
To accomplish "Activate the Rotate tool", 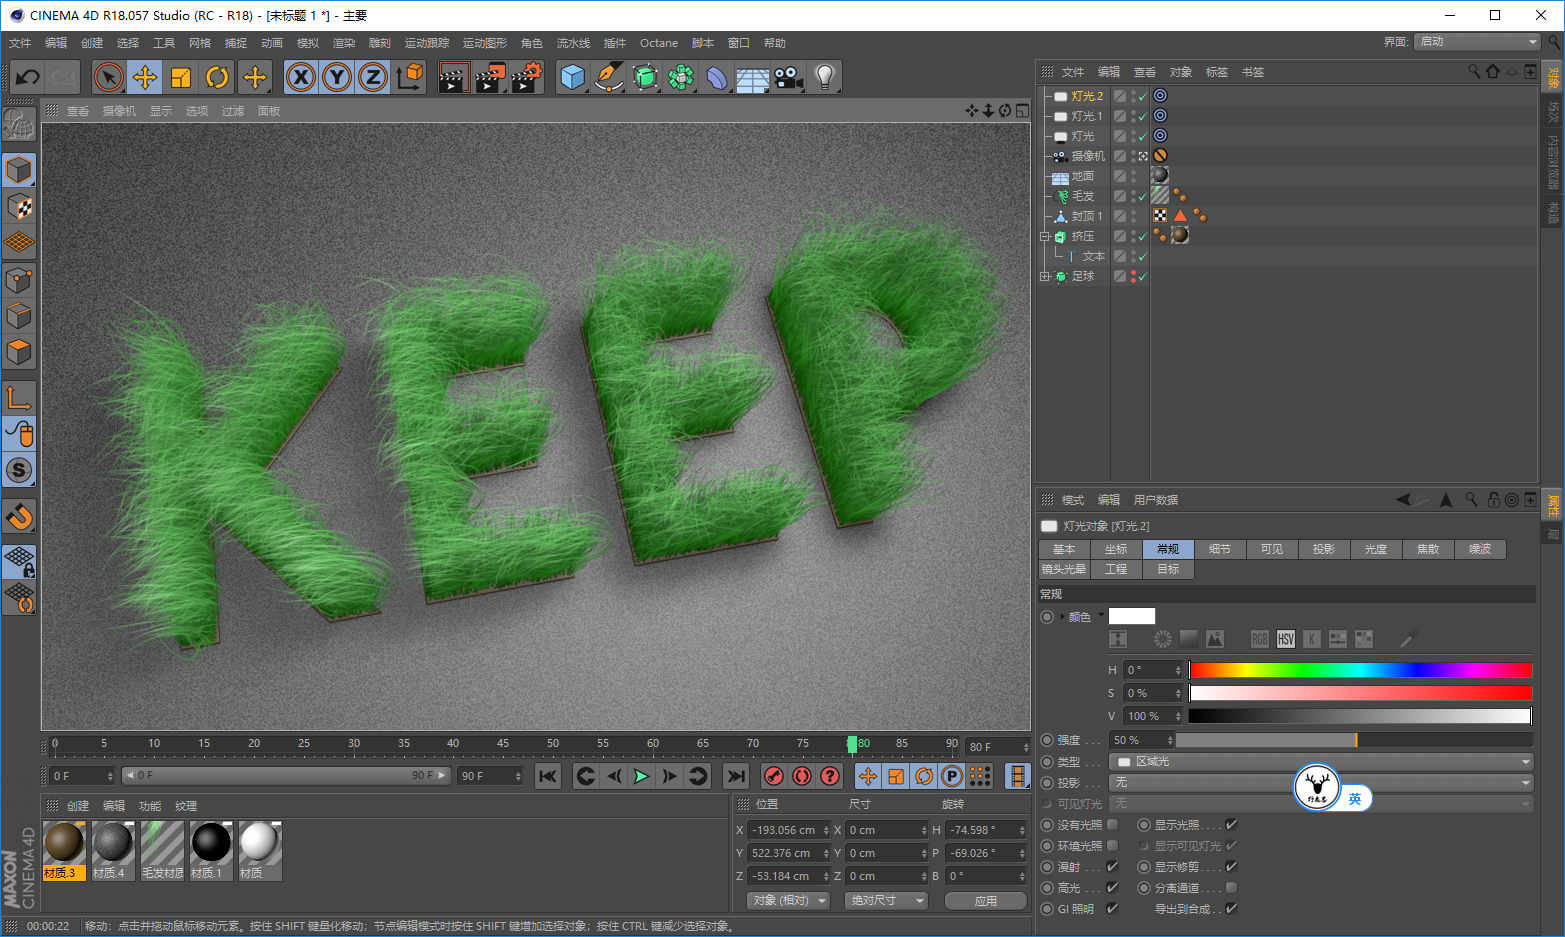I will point(217,77).
